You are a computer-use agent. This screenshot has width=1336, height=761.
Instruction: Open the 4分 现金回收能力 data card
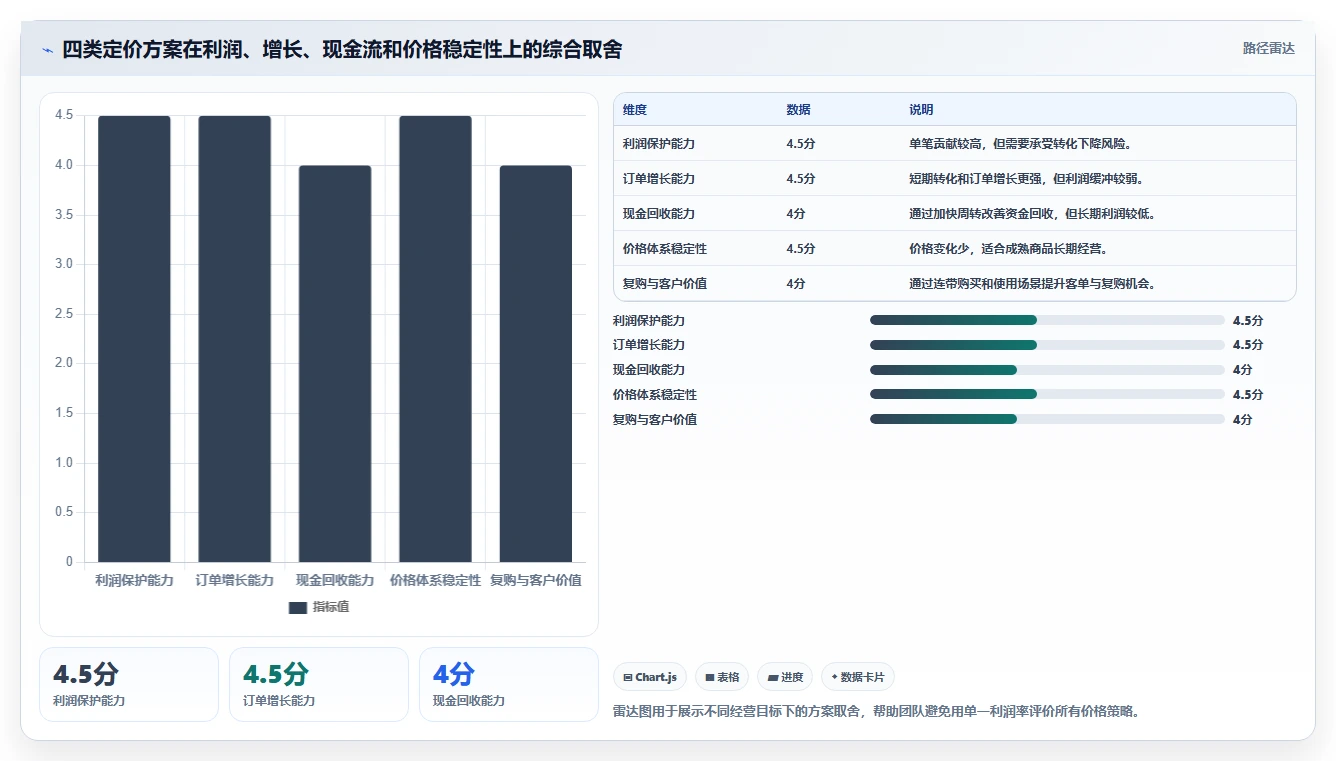click(x=509, y=684)
